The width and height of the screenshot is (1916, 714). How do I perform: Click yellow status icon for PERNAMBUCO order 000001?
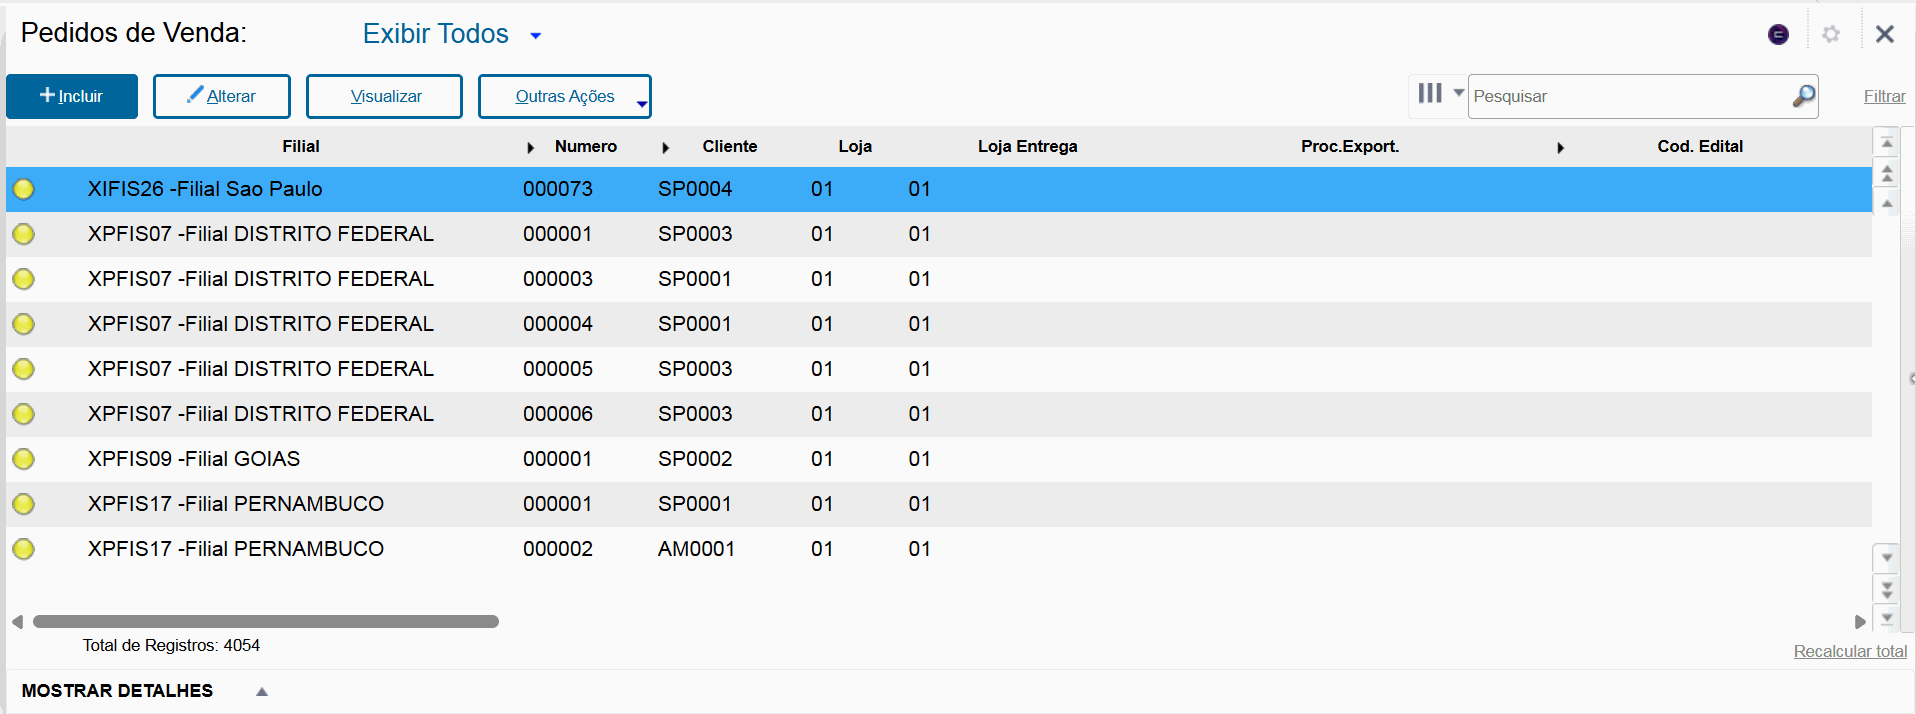point(24,504)
